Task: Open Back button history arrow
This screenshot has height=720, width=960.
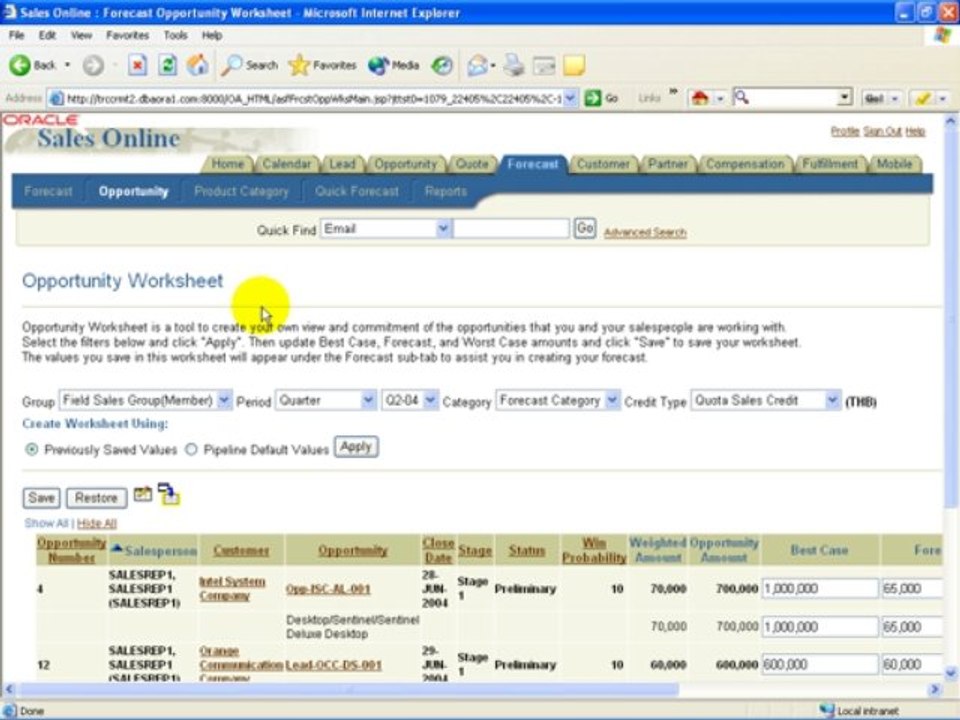Action: (67, 65)
